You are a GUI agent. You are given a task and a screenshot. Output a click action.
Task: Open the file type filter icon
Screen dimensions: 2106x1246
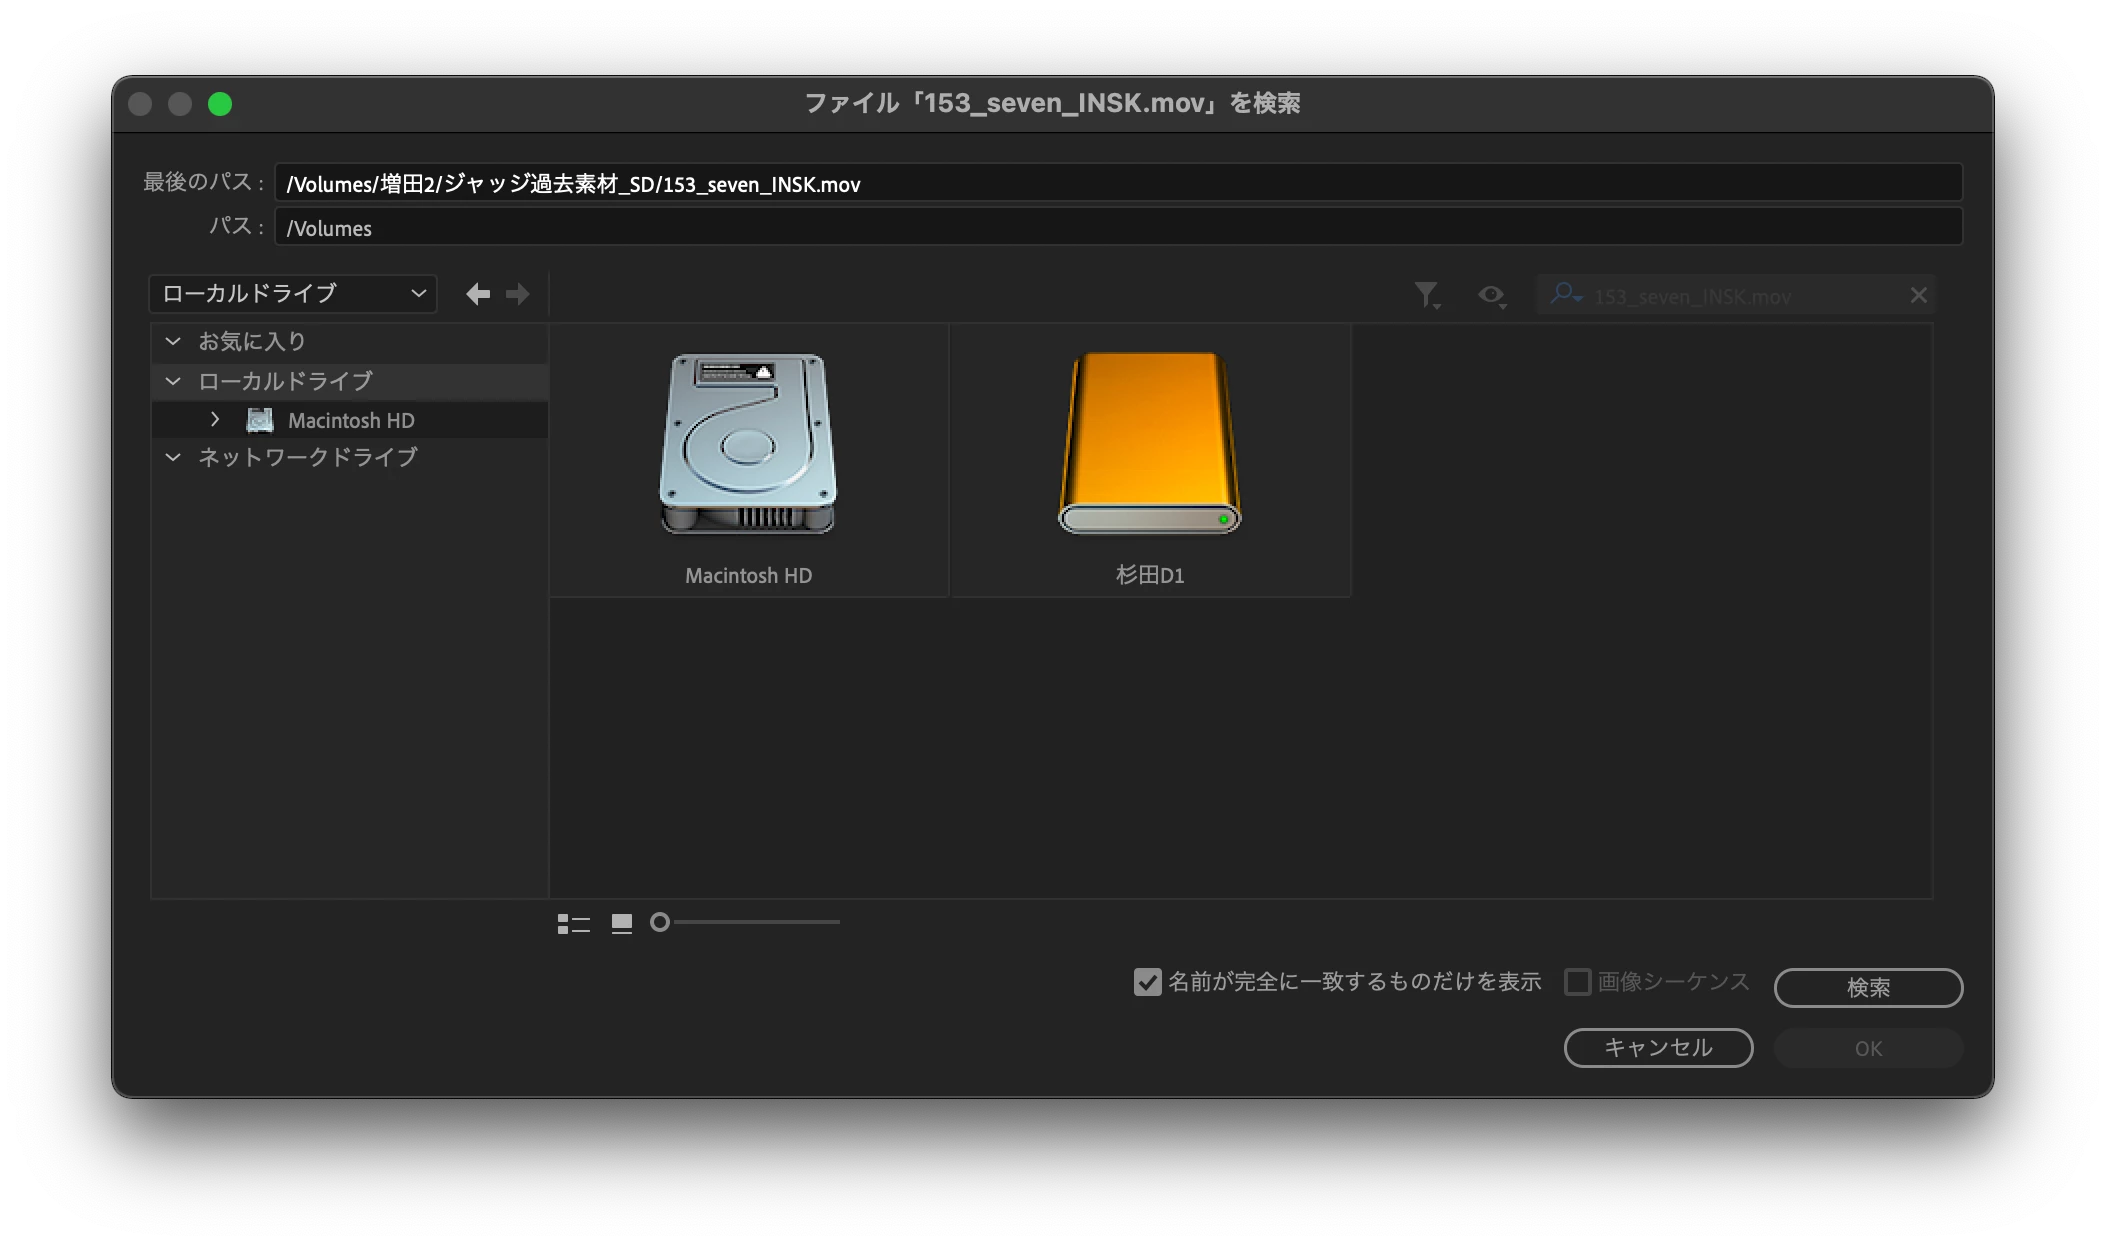point(1426,294)
